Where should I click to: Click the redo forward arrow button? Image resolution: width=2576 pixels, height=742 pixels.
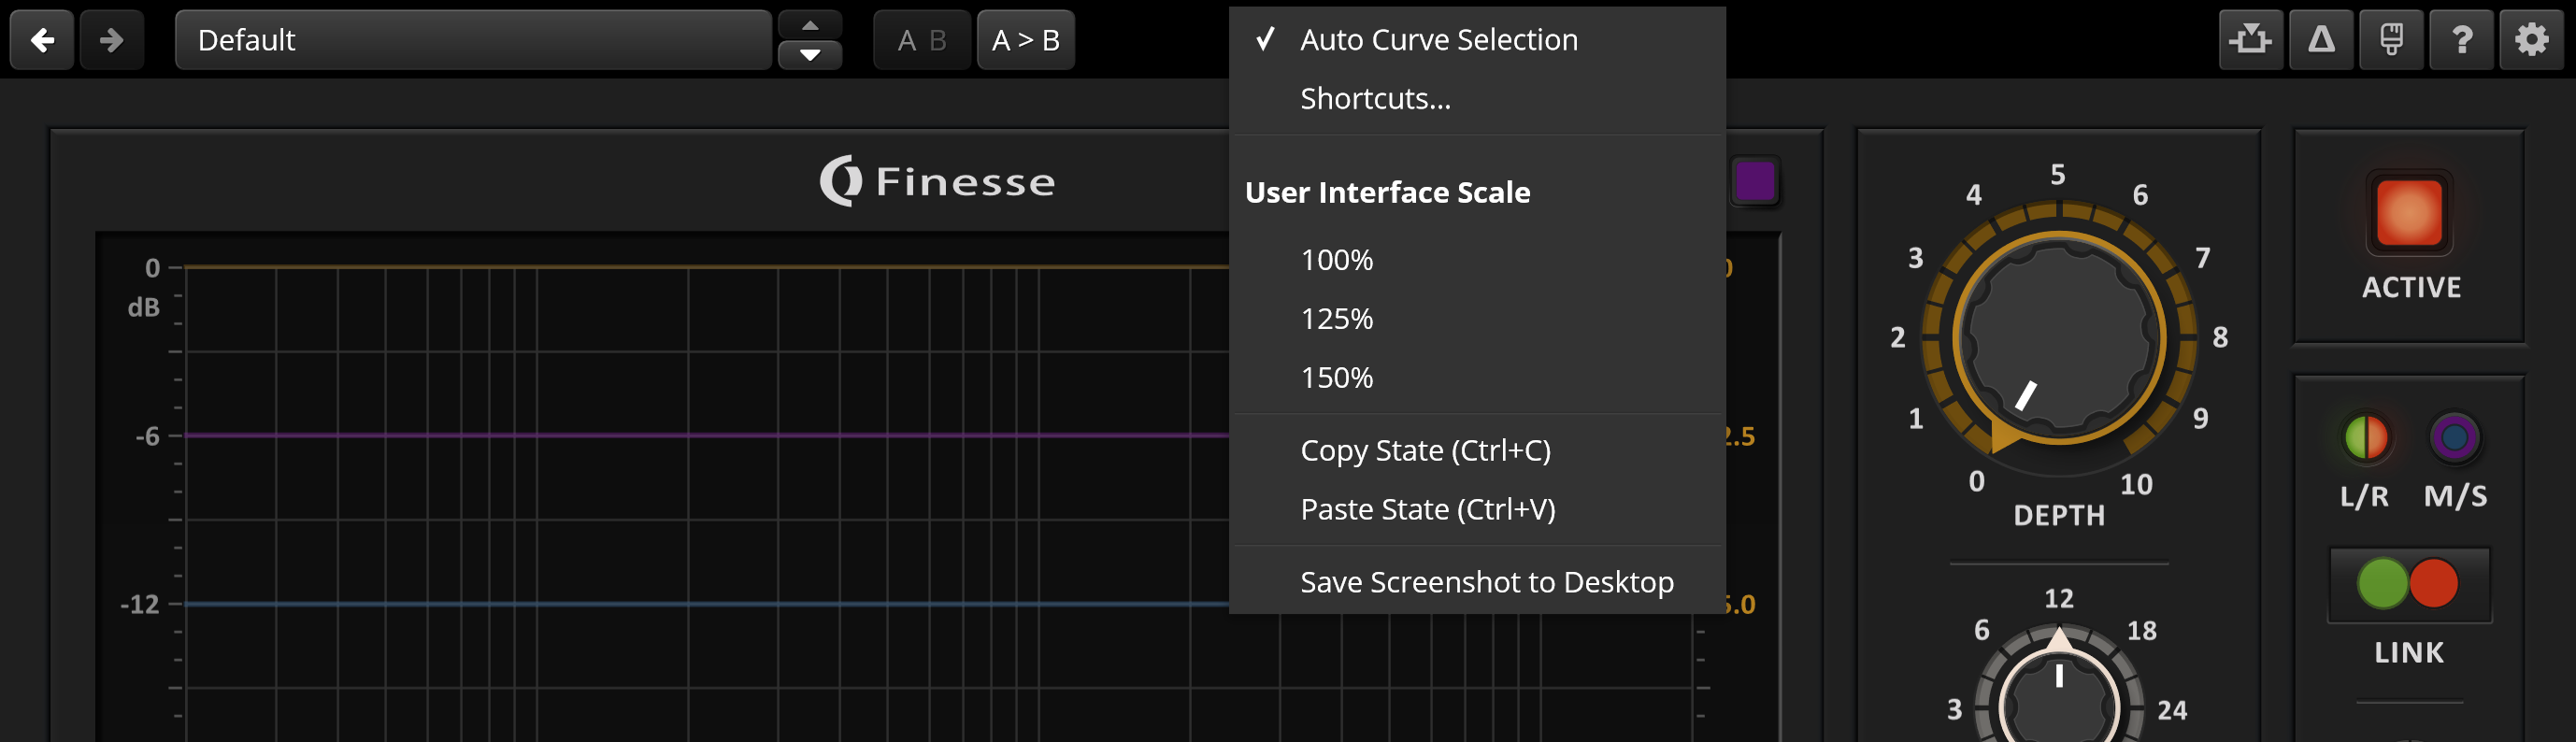pyautogui.click(x=112, y=40)
